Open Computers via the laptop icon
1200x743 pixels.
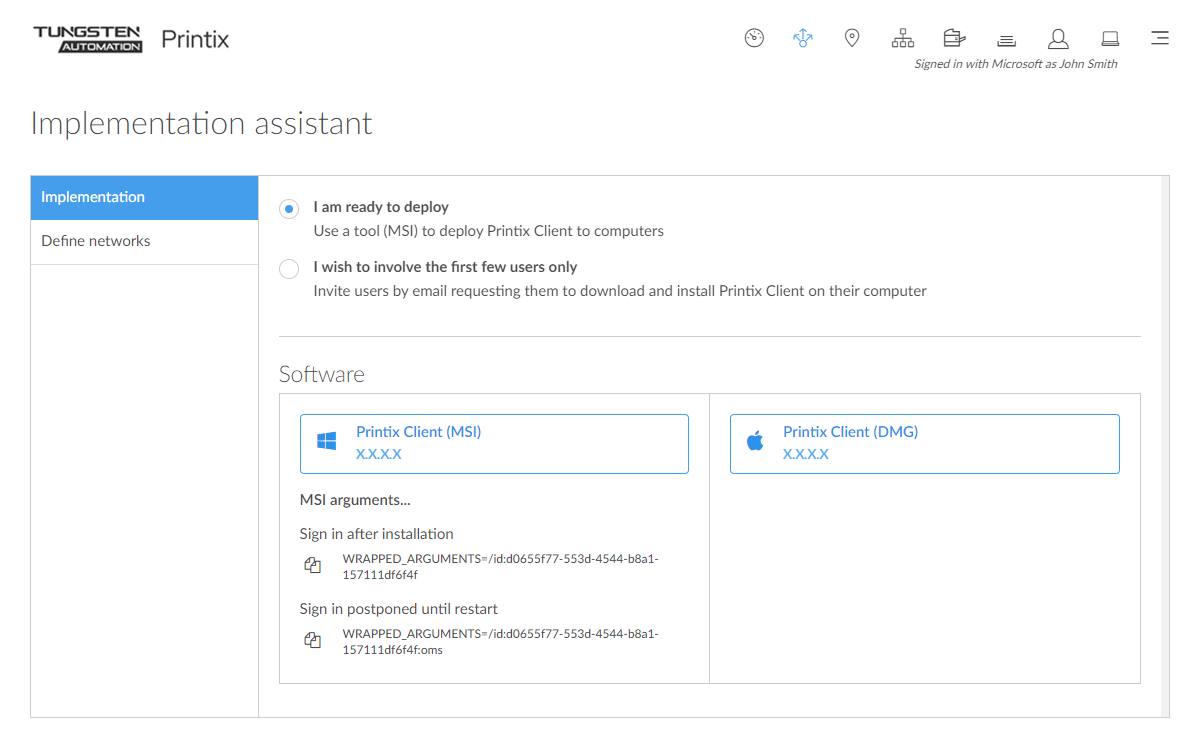click(x=1109, y=38)
